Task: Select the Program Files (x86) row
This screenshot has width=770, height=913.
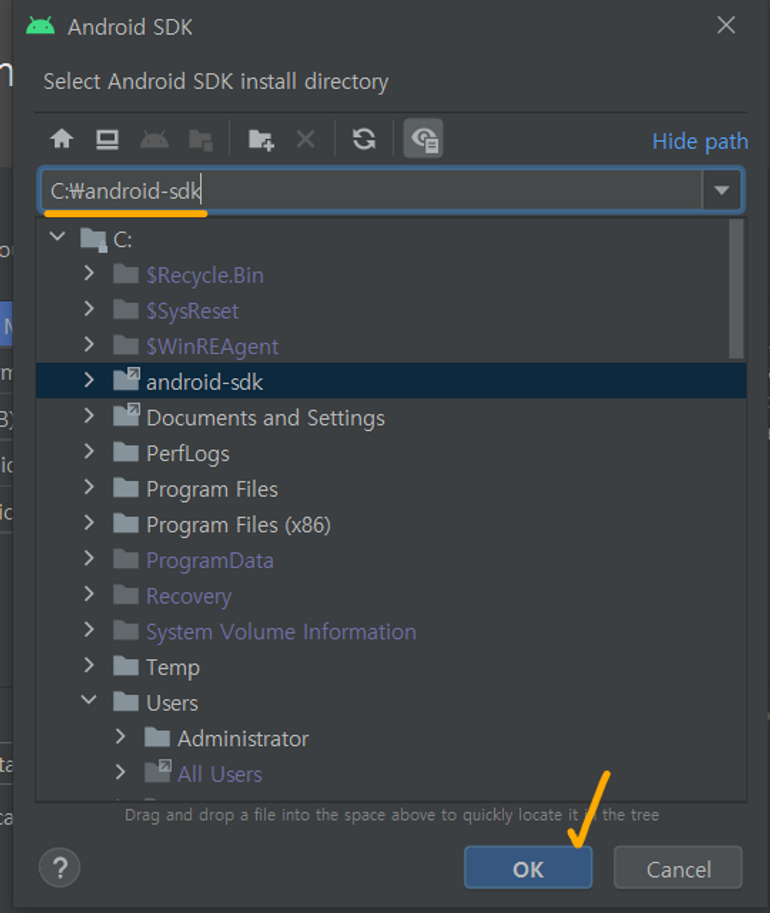Action: (x=391, y=525)
